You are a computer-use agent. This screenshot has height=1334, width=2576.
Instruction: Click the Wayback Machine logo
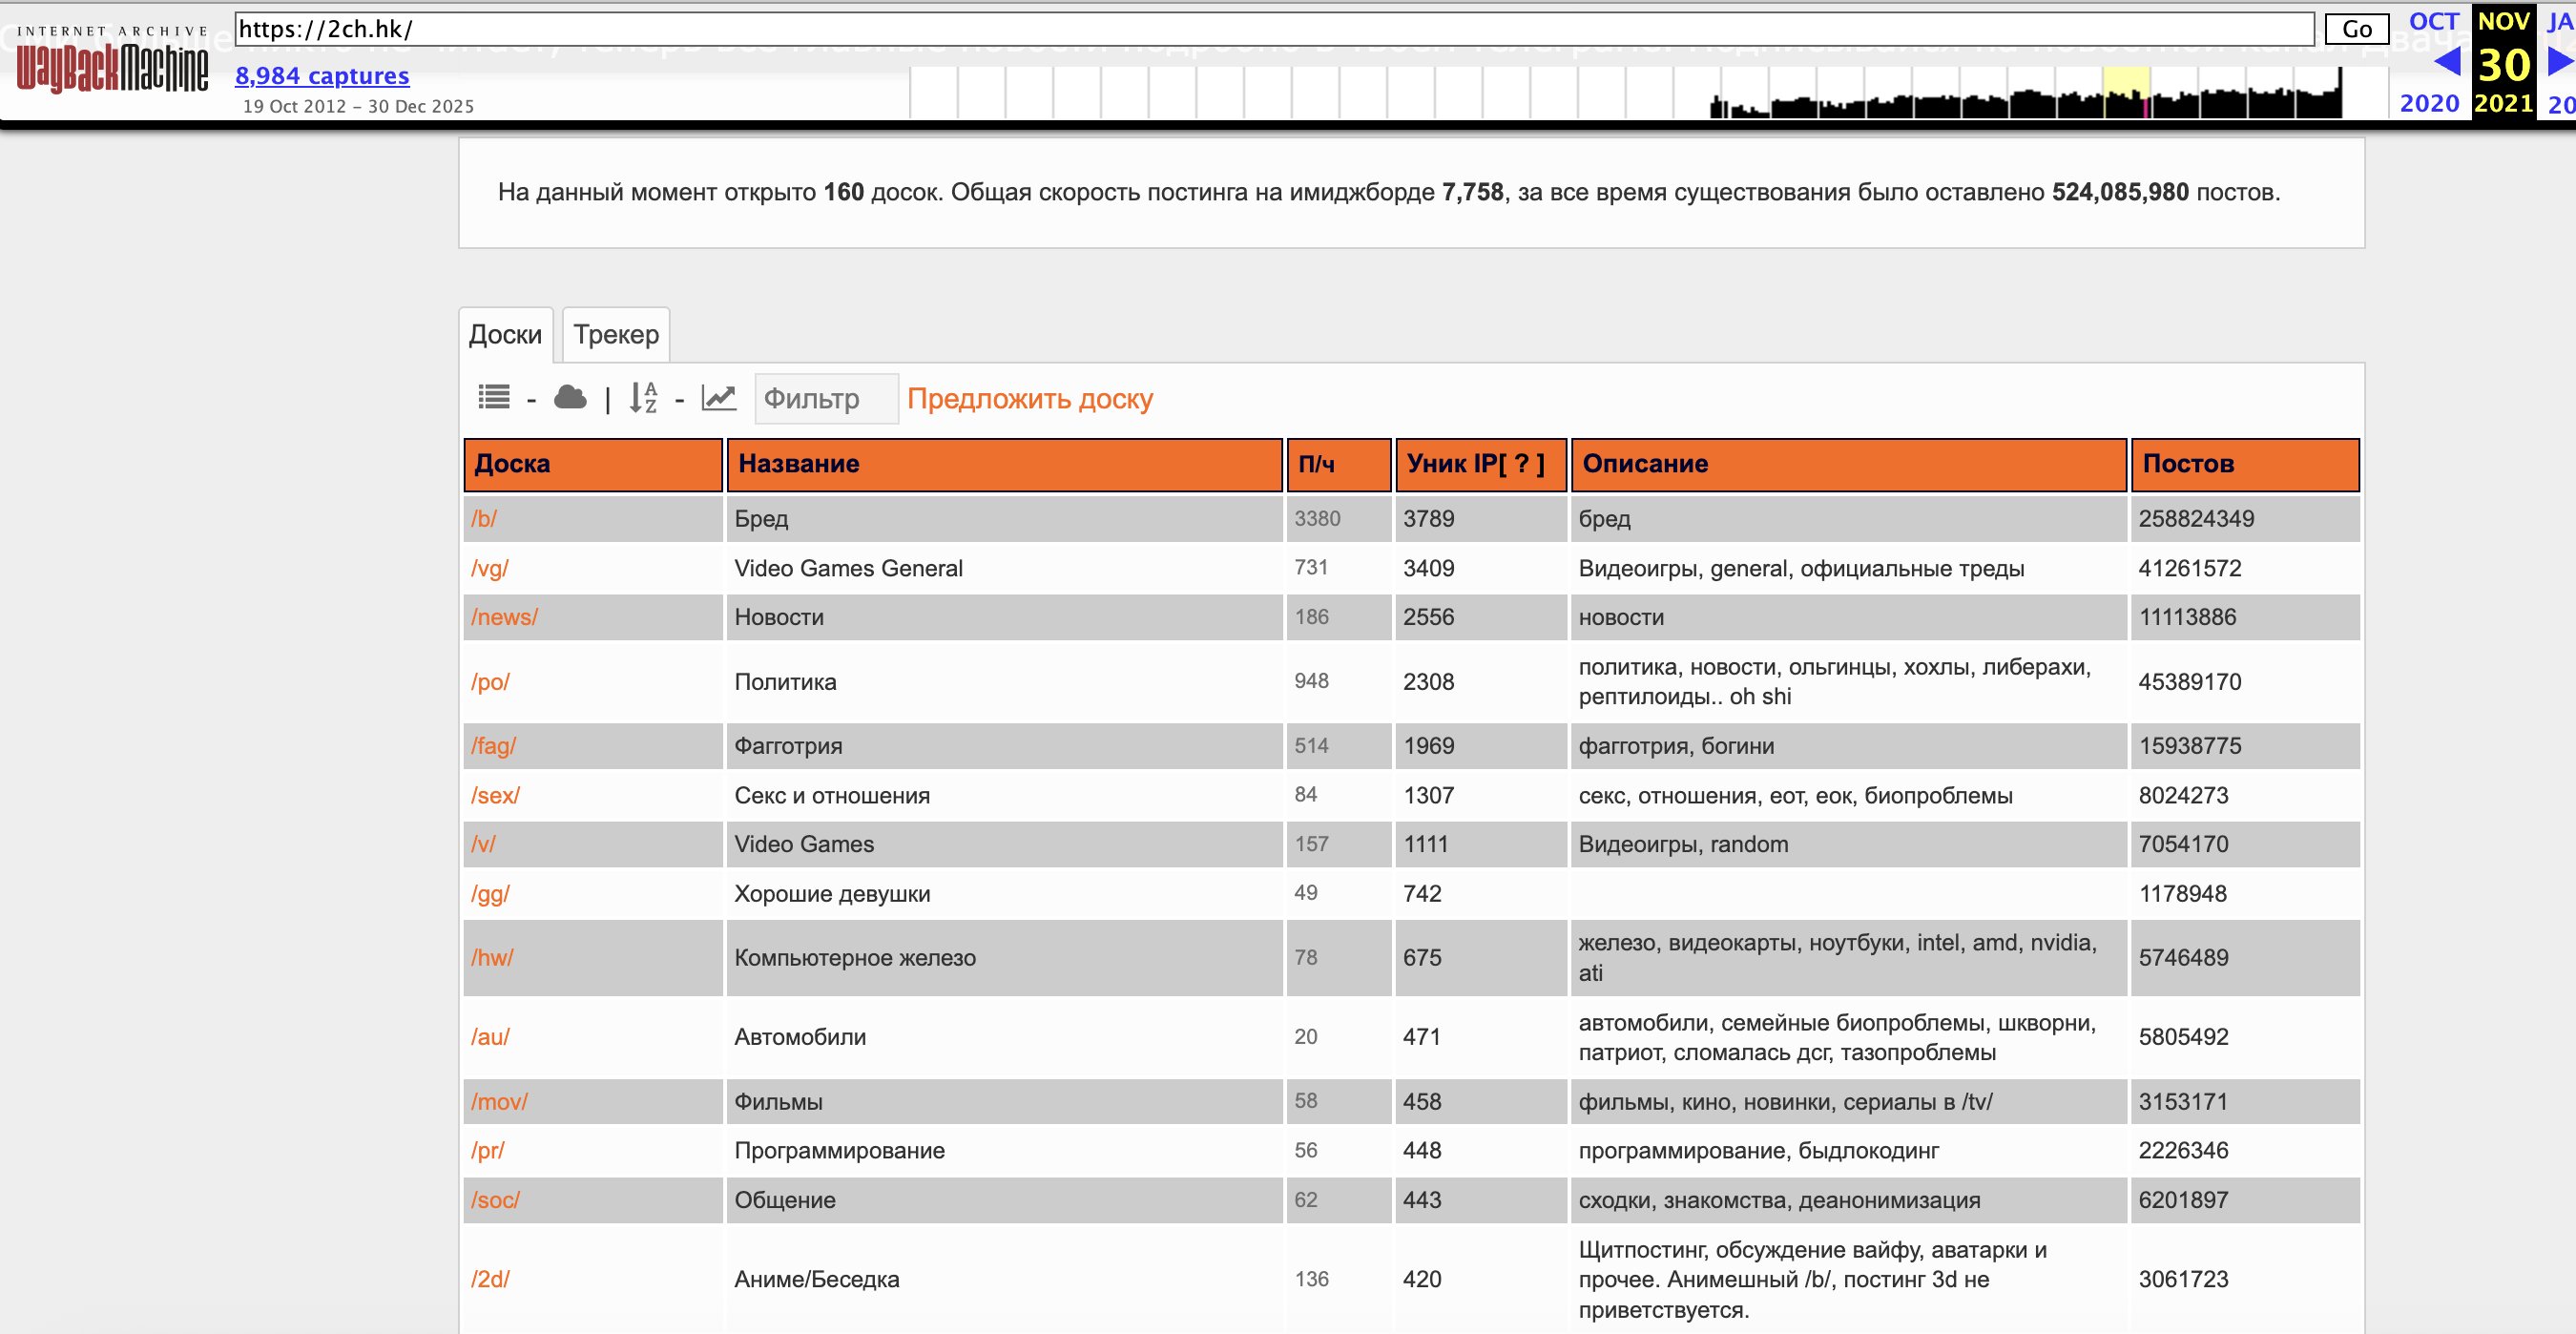pos(112,62)
